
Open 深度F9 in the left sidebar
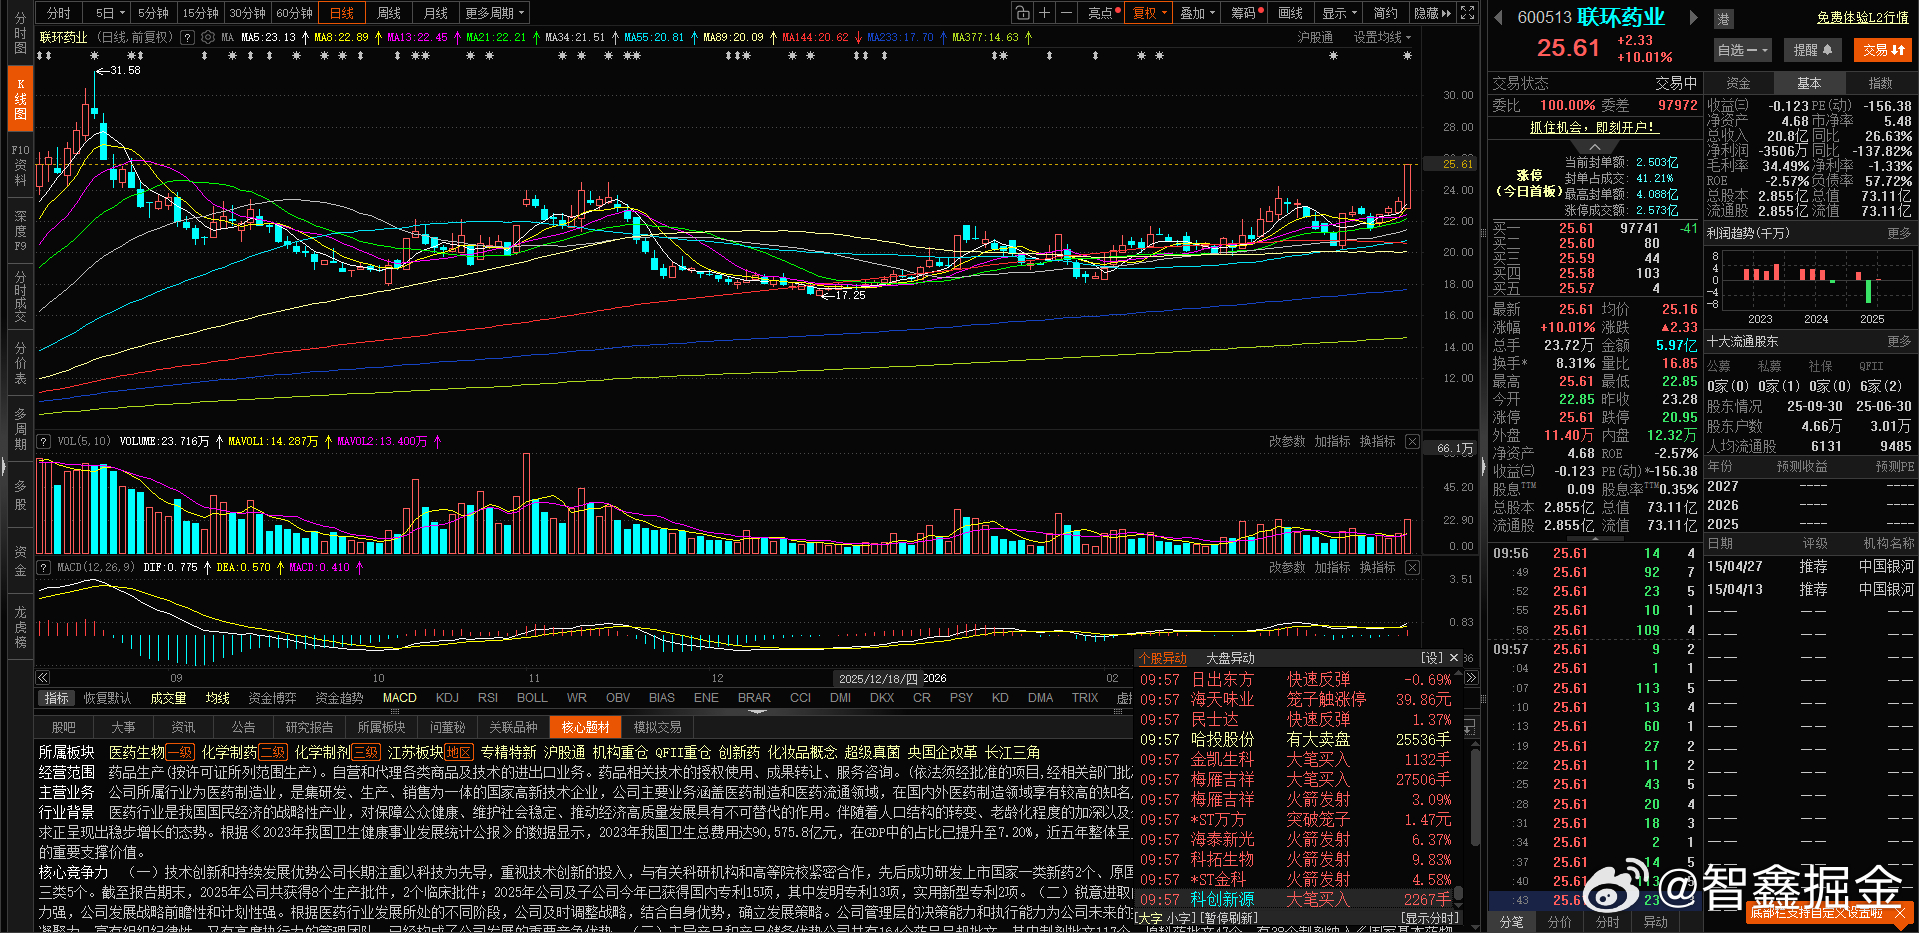click(20, 230)
